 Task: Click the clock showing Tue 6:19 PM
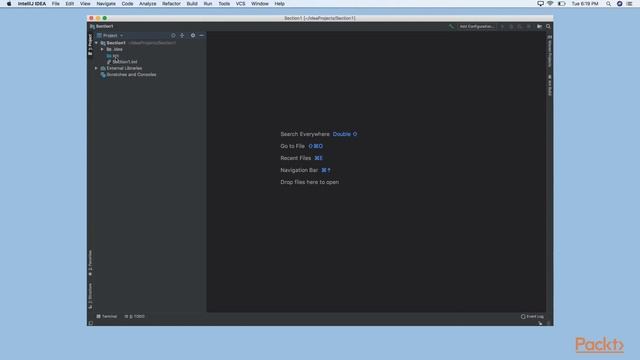(x=585, y=4)
